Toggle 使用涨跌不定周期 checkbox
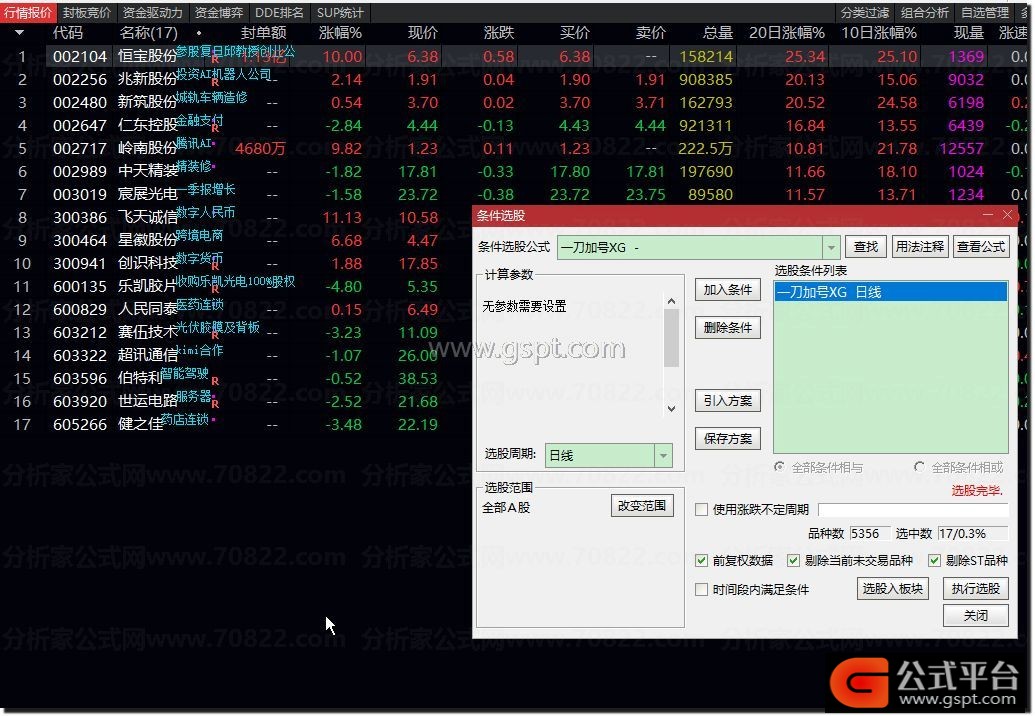Viewport: 1035px width, 716px height. point(702,509)
